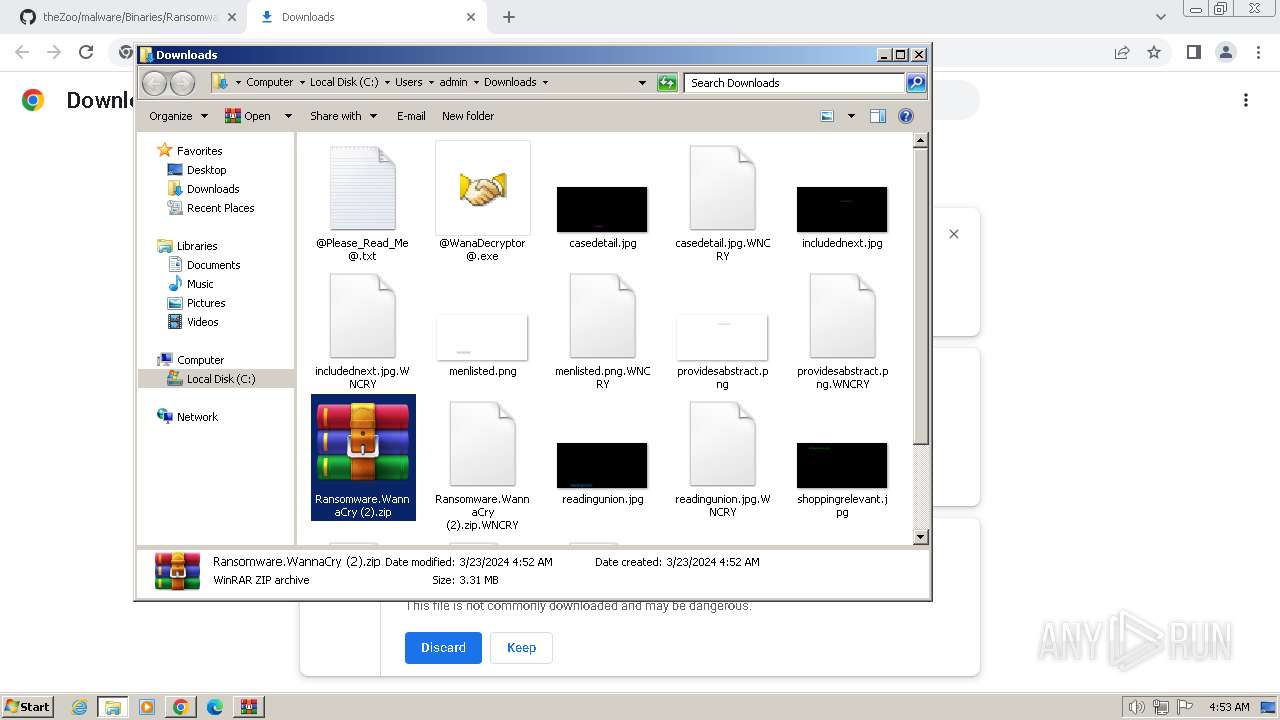Open Recent Places in Favorites
The height and width of the screenshot is (720, 1280).
tap(220, 208)
